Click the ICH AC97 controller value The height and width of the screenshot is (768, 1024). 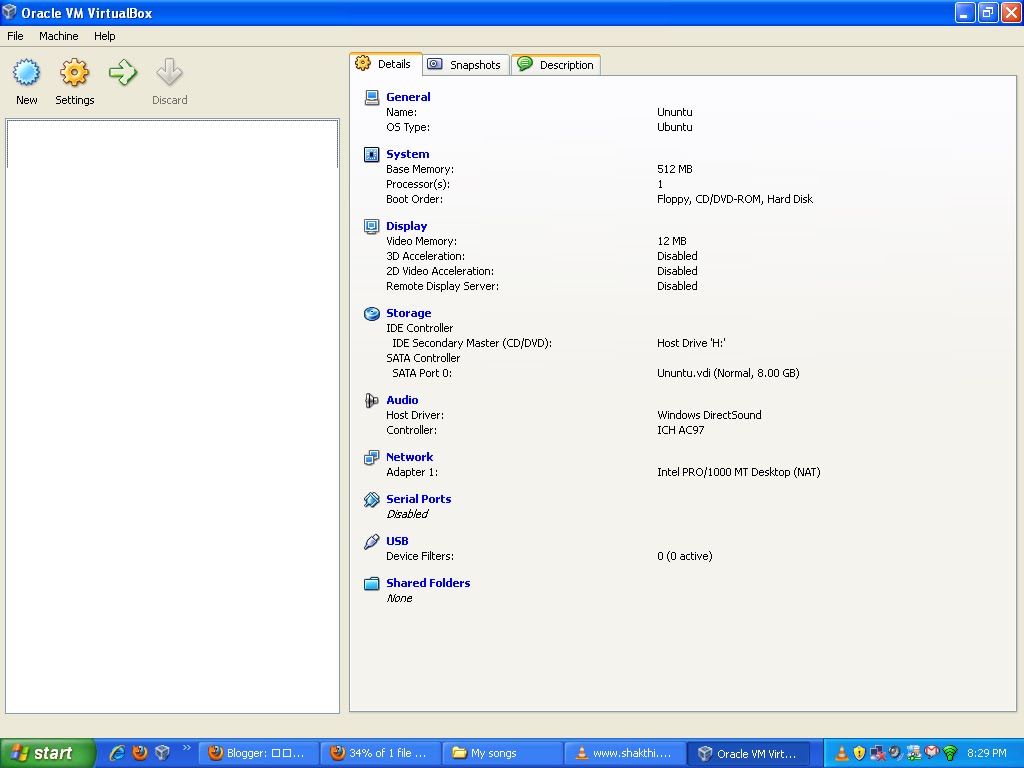pos(680,430)
